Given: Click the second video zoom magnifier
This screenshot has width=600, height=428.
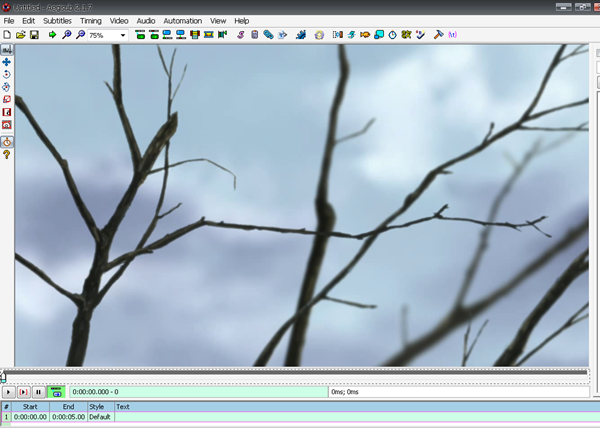Looking at the screenshot, I should point(80,35).
